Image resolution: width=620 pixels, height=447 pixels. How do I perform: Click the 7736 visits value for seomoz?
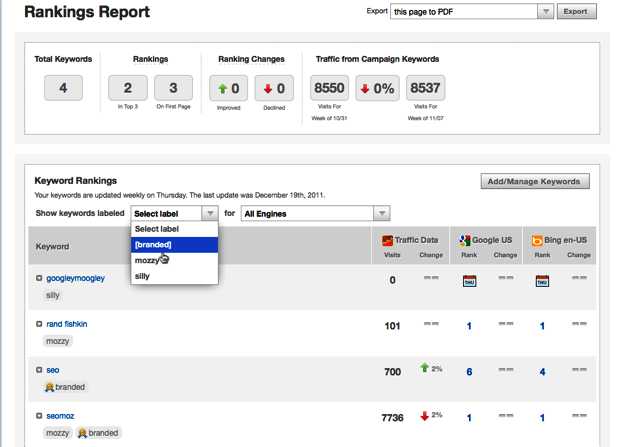pyautogui.click(x=392, y=418)
